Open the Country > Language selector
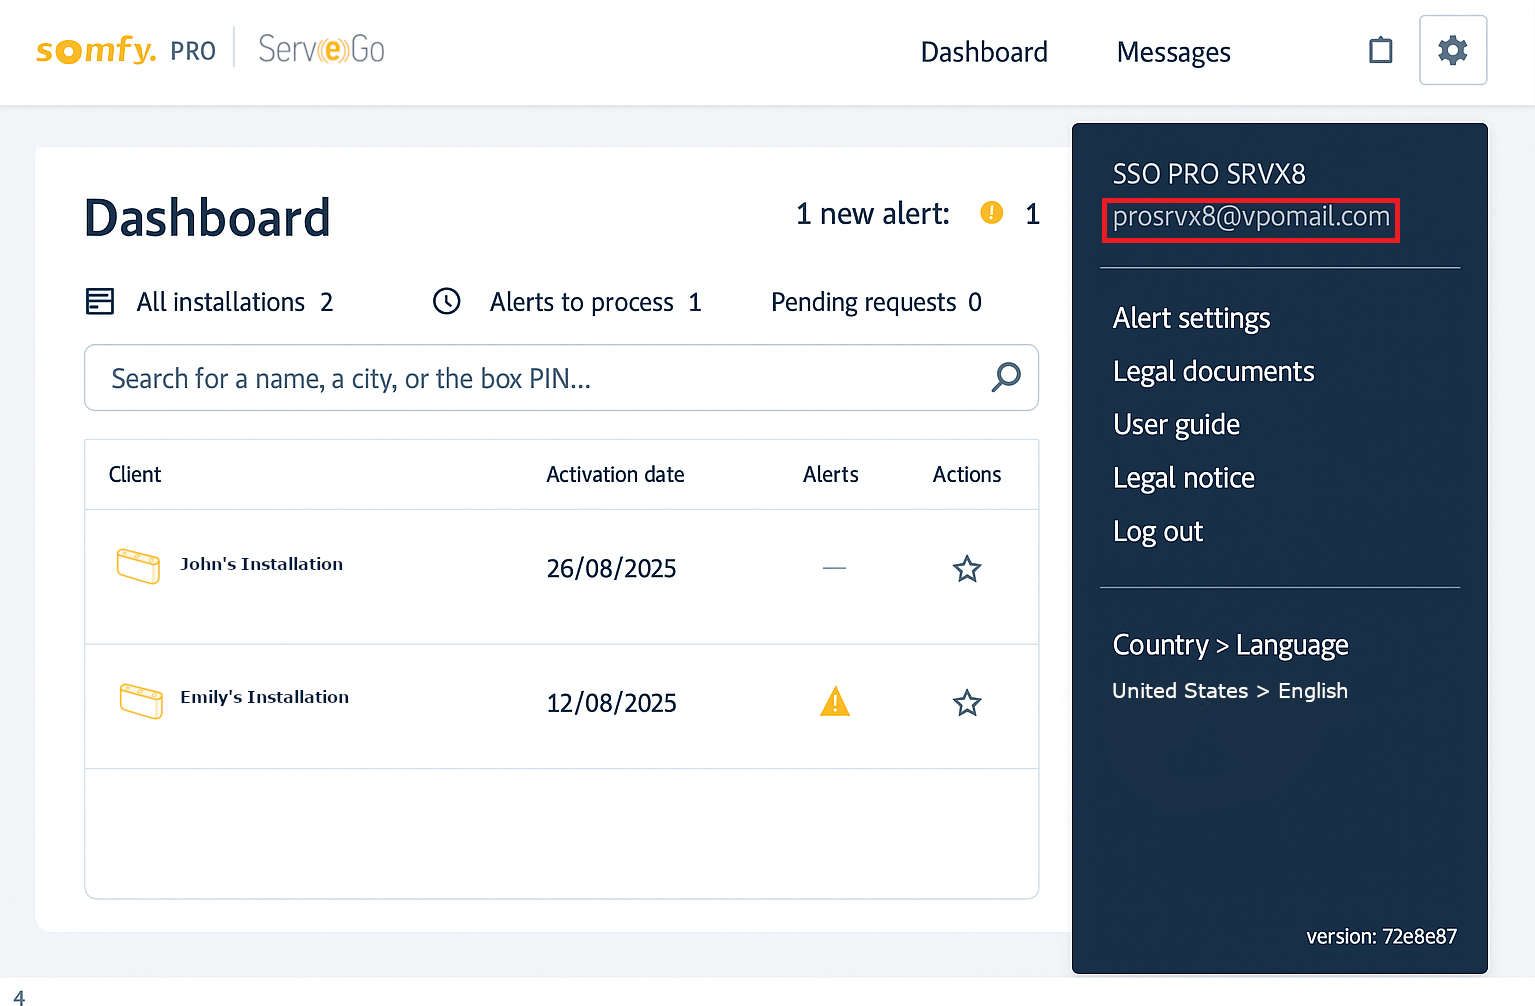 (x=1229, y=645)
